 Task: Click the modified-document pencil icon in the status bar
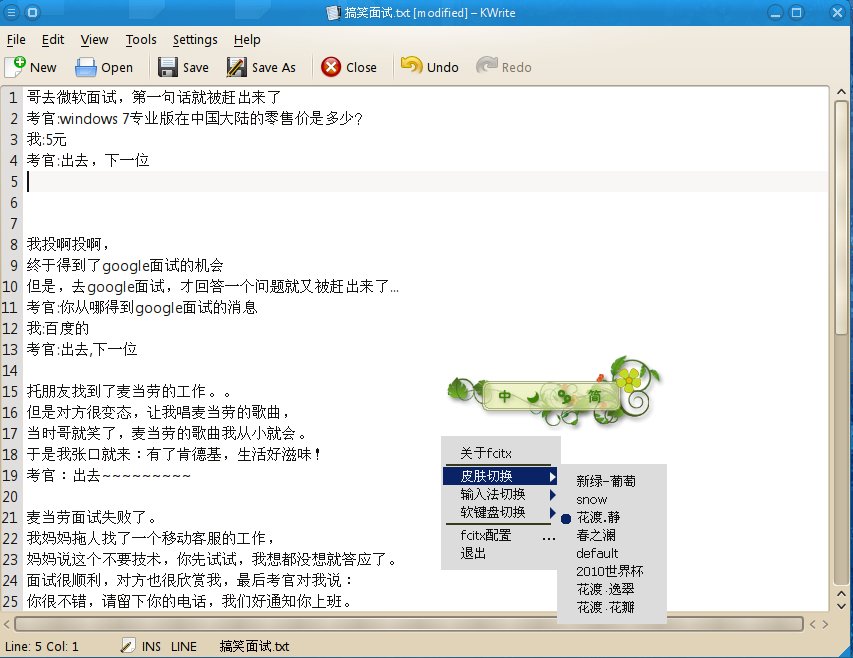(127, 645)
